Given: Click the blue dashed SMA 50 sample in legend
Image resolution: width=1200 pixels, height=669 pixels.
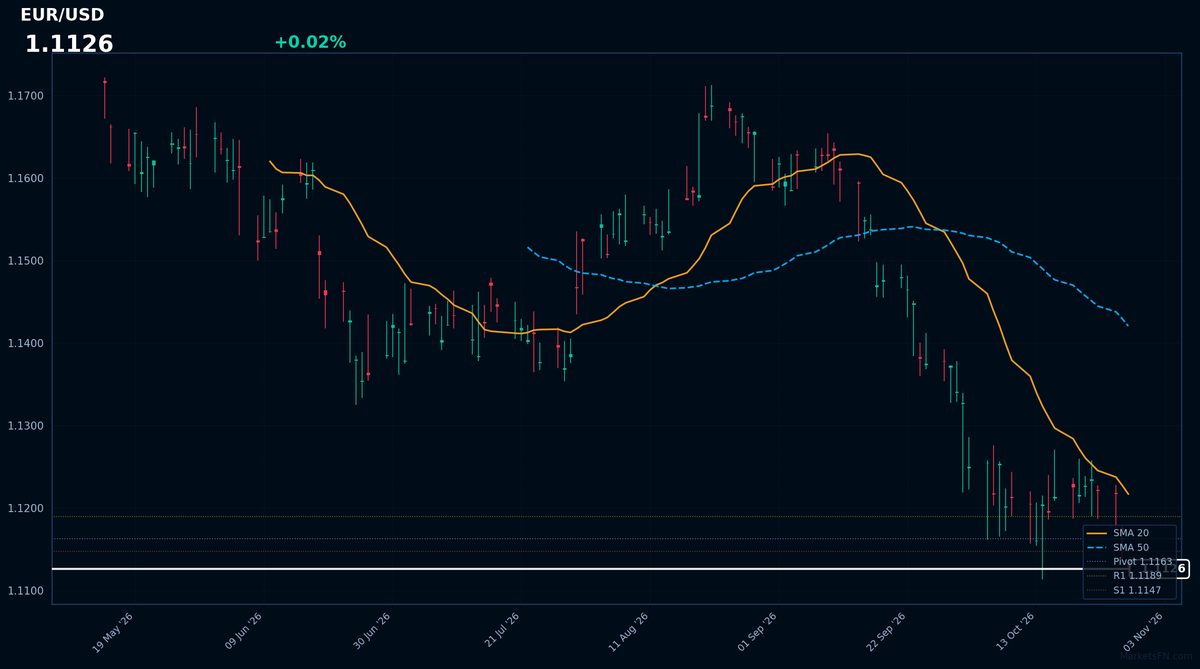Looking at the screenshot, I should tap(1097, 547).
